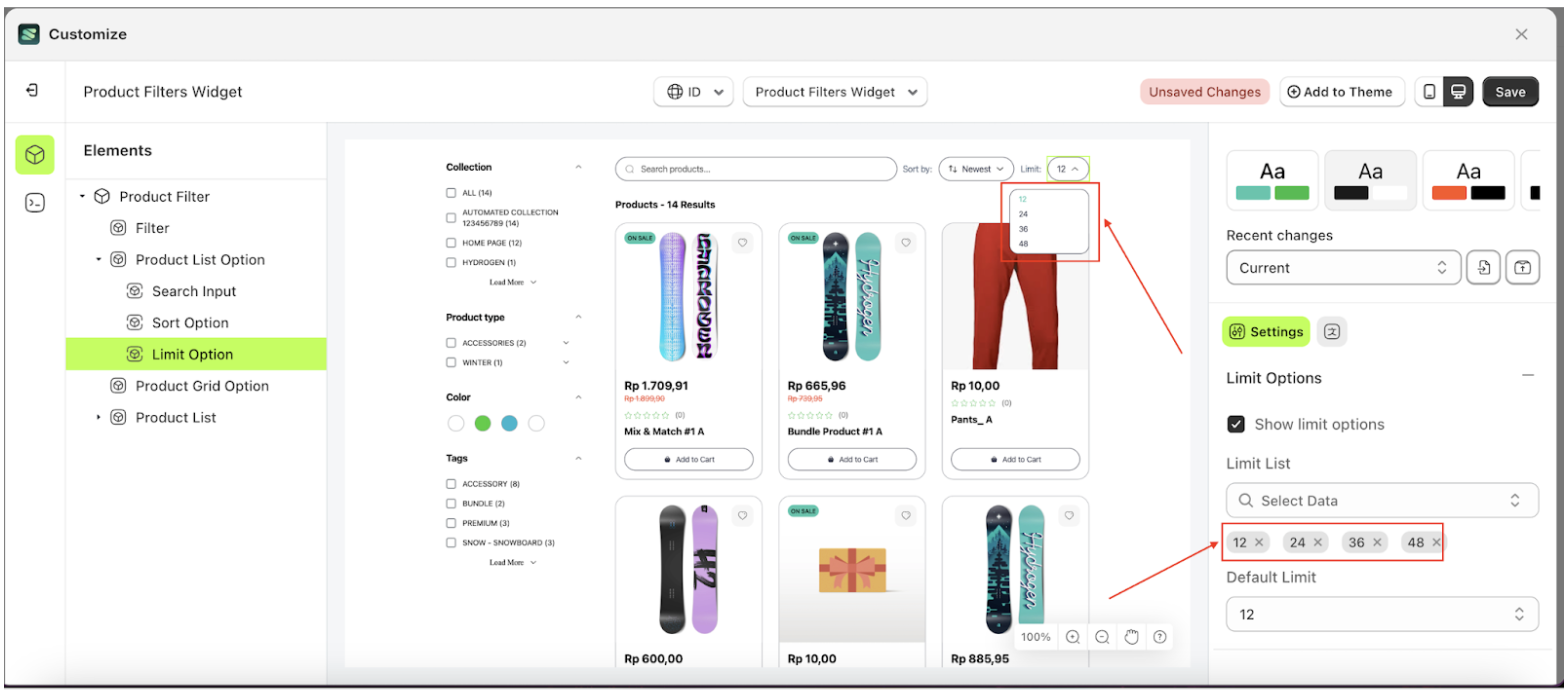
Task: Open the ID language dropdown
Action: point(694,92)
